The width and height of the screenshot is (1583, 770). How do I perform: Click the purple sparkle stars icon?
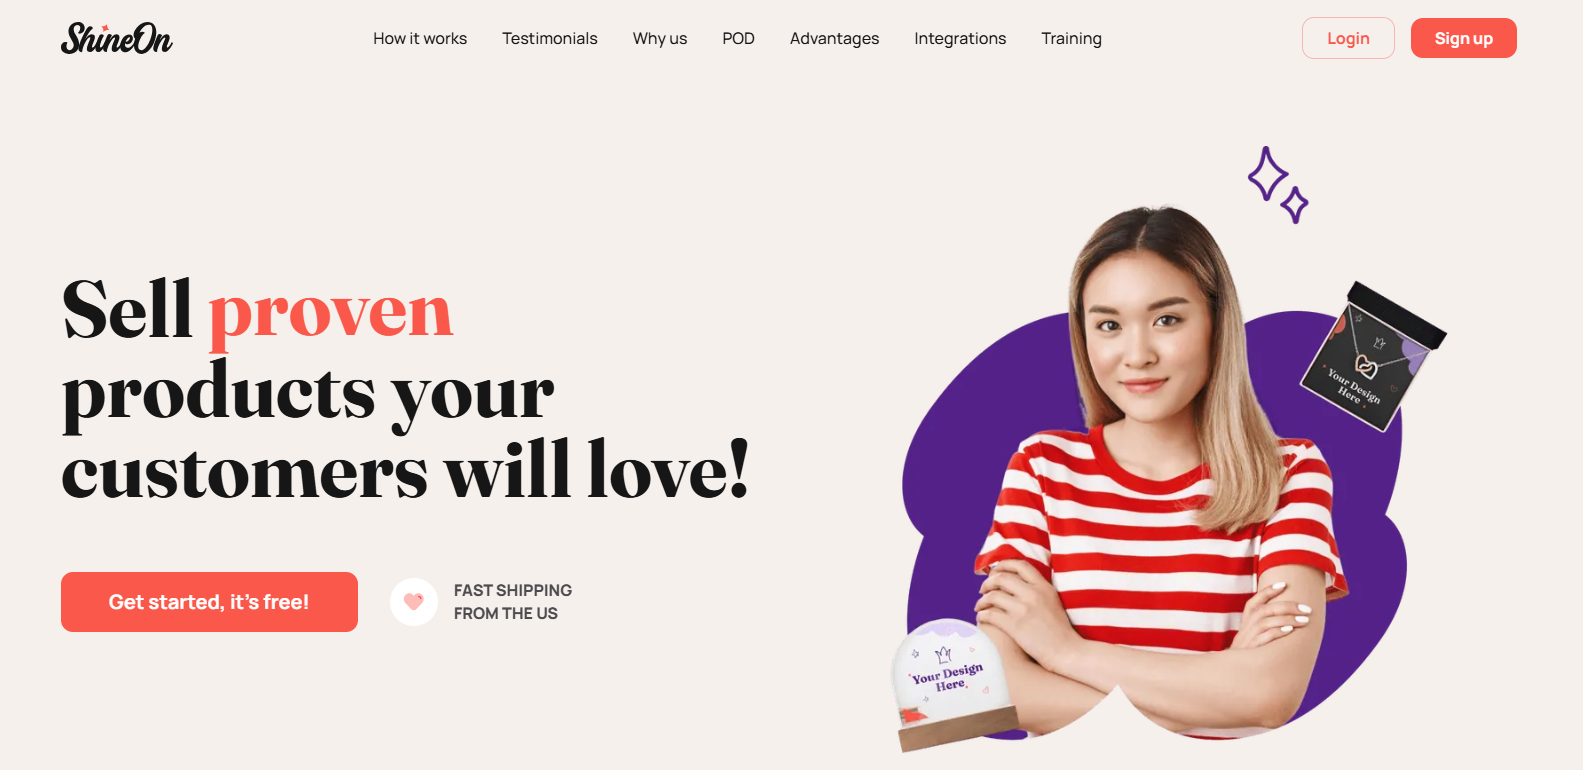coord(1277,184)
